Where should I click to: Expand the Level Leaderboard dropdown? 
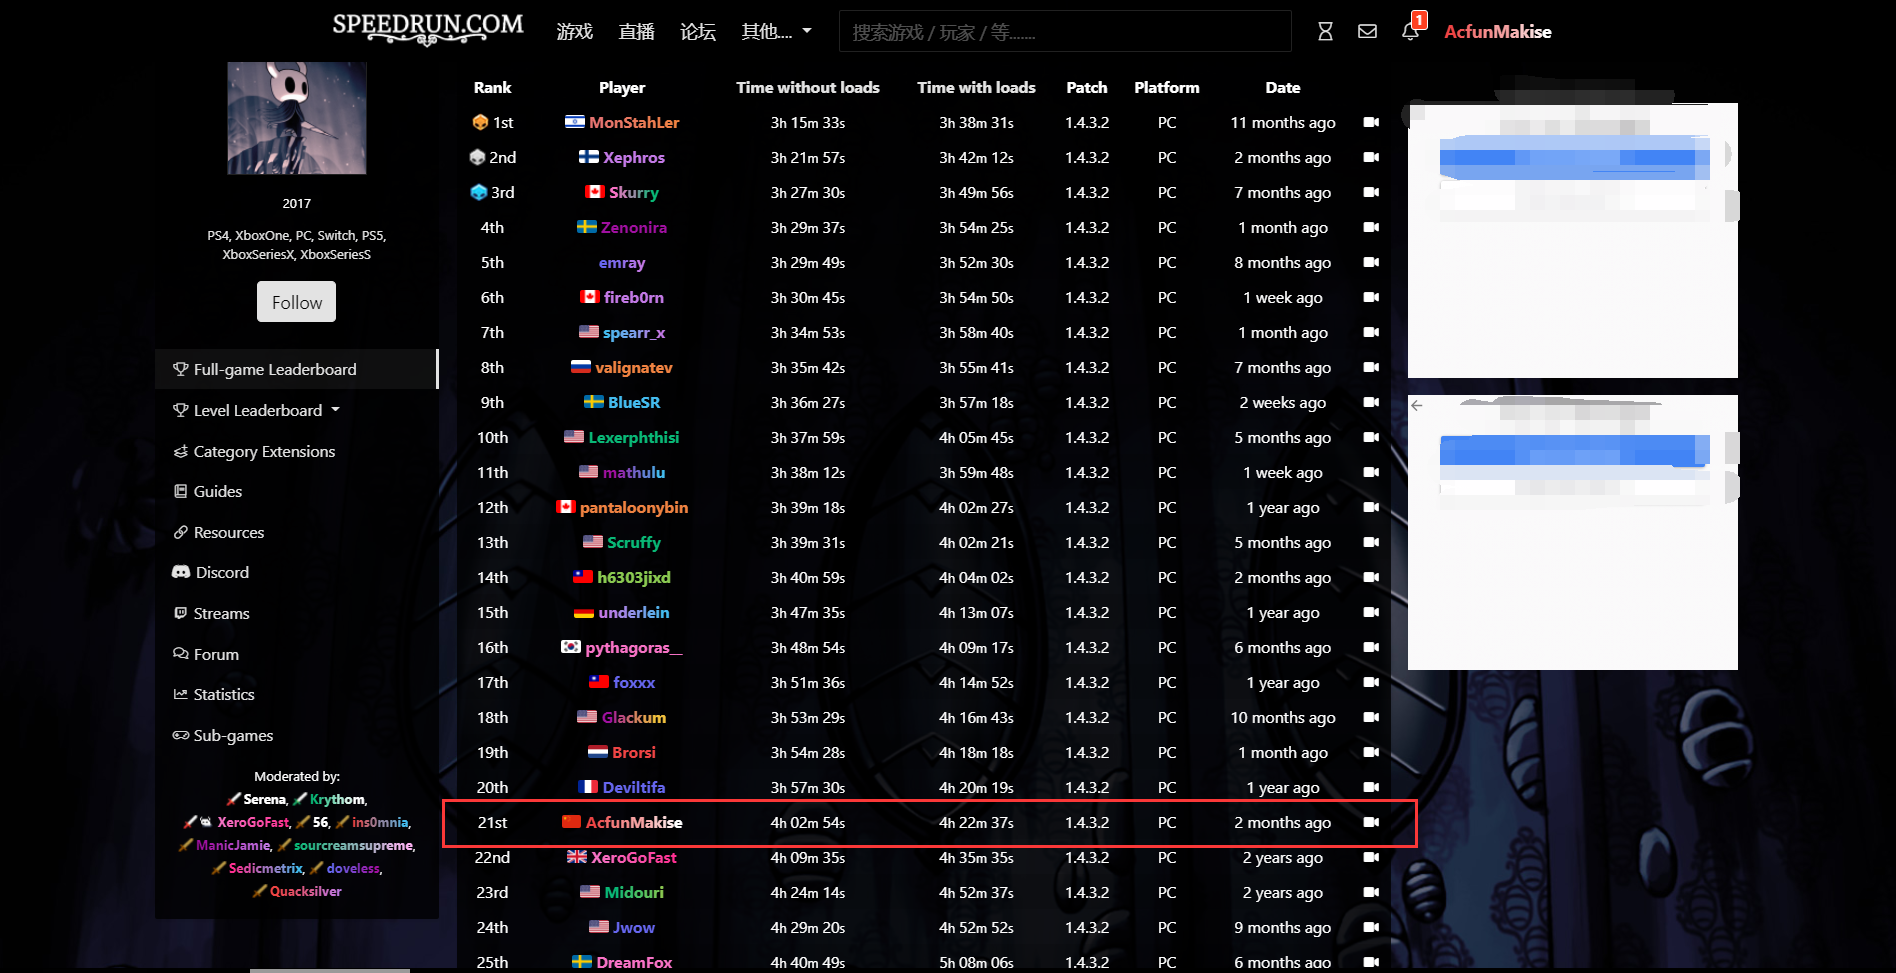click(257, 410)
